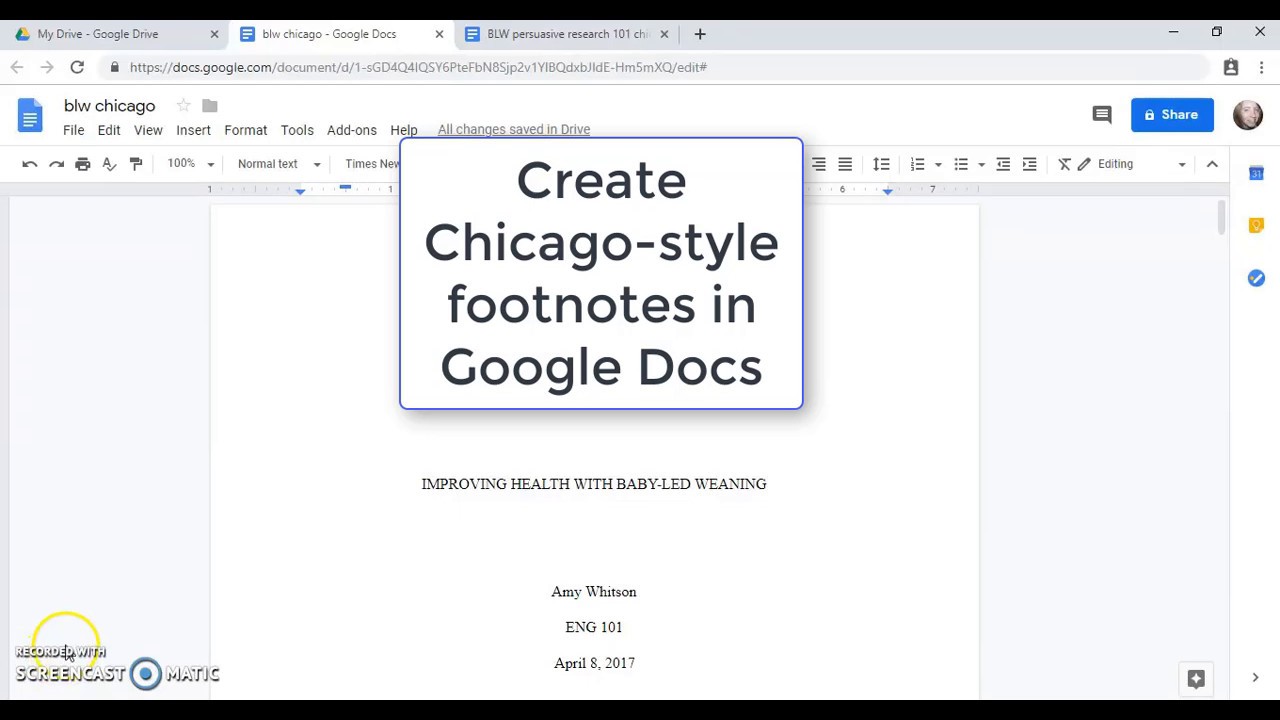
Task: Click the left indent marker on ruler
Action: coord(300,190)
